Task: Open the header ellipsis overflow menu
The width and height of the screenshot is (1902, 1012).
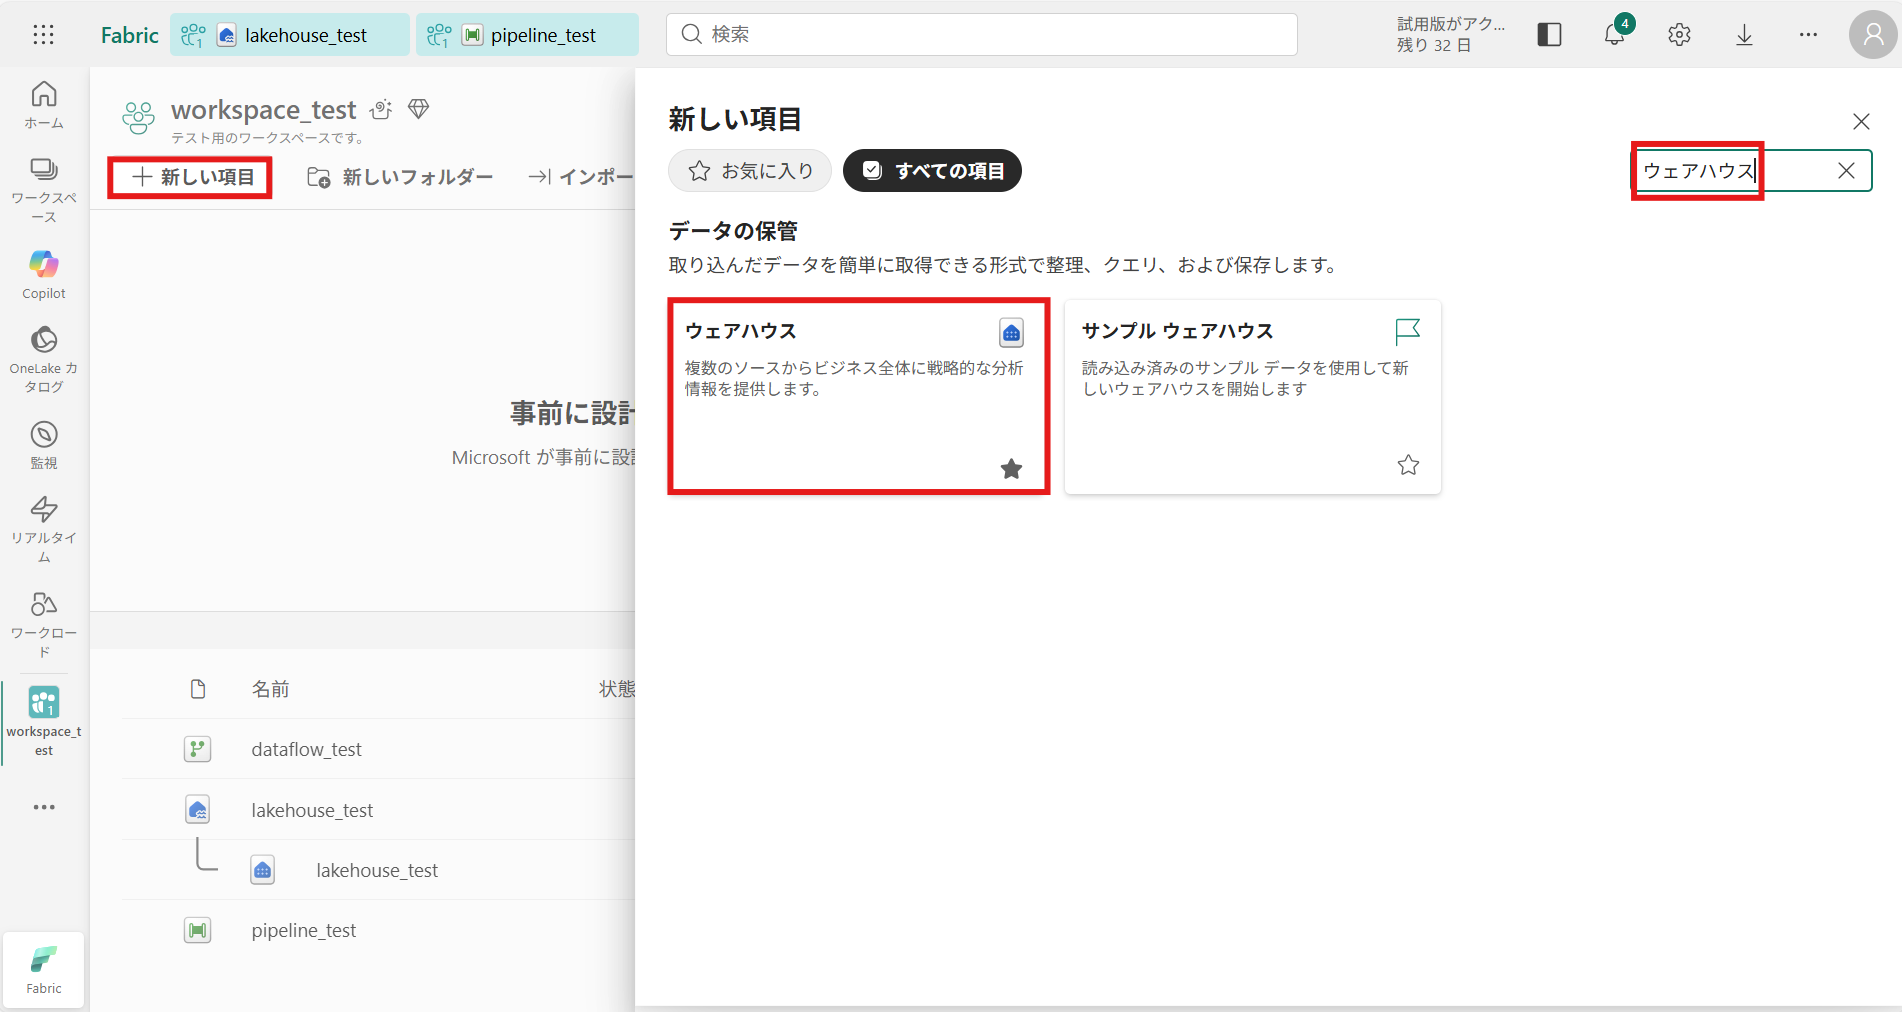Action: pos(1808,35)
